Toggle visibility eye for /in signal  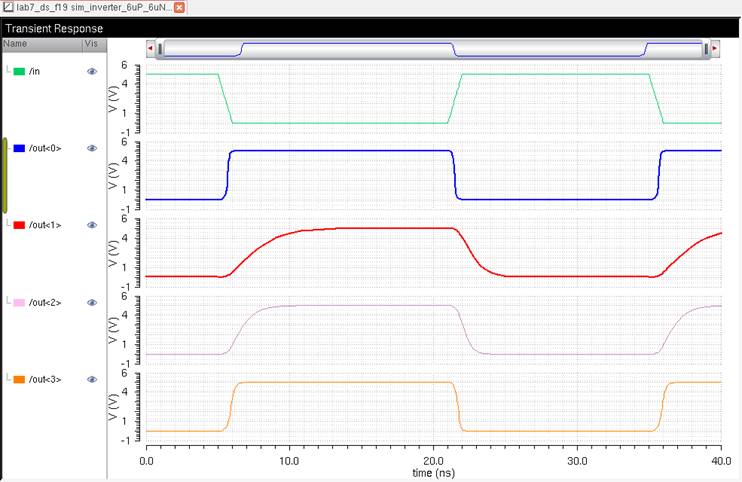coord(92,71)
